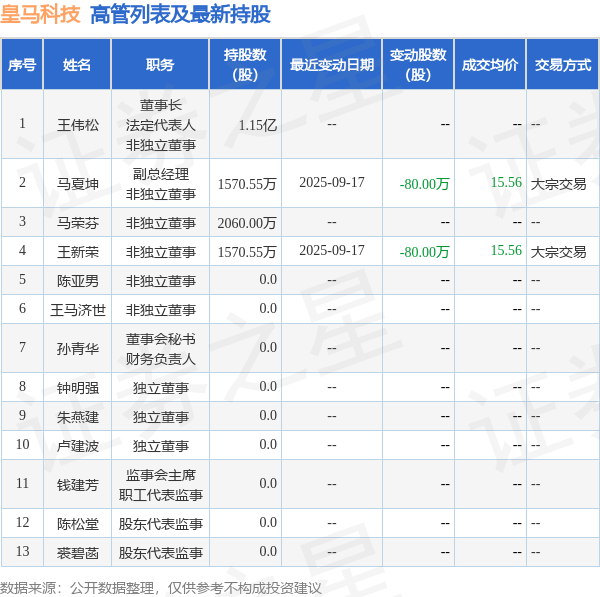
Task: Click the 财务负责人 position text
Action: click(161, 359)
